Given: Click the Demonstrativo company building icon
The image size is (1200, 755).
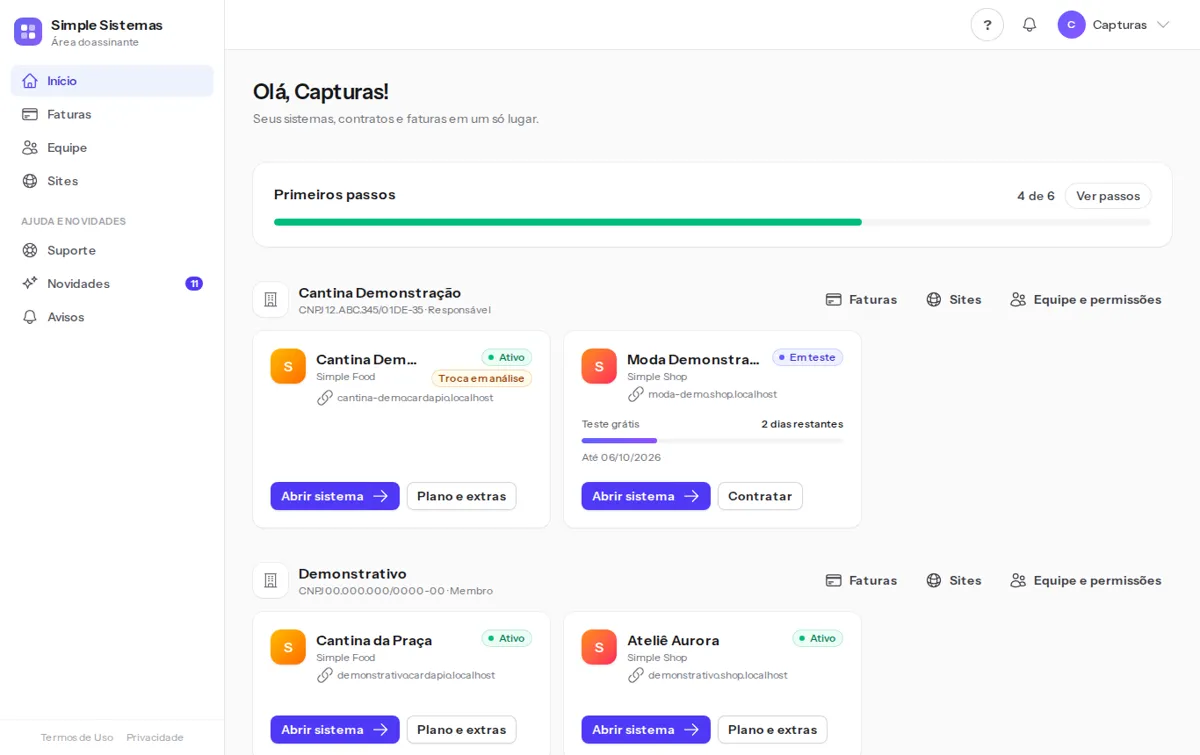Looking at the screenshot, I should click(271, 581).
